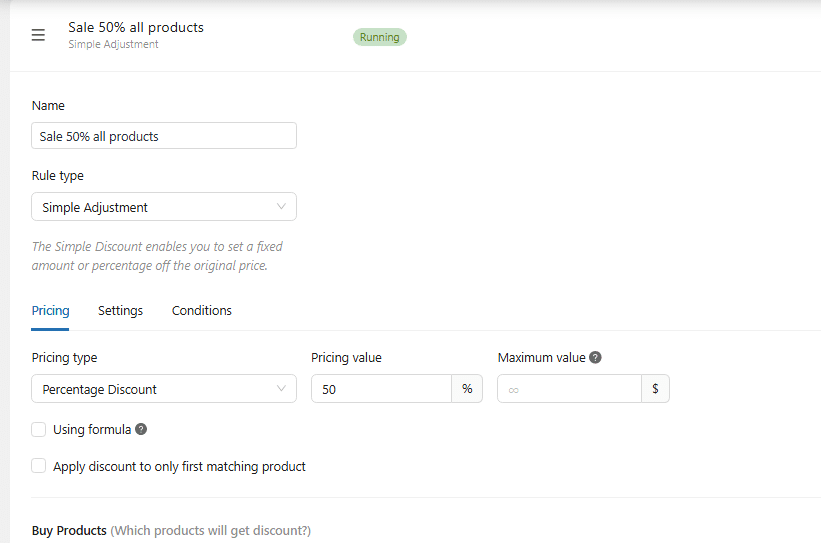Enable the Using formula checkbox
The image size is (821, 543).
point(39,430)
